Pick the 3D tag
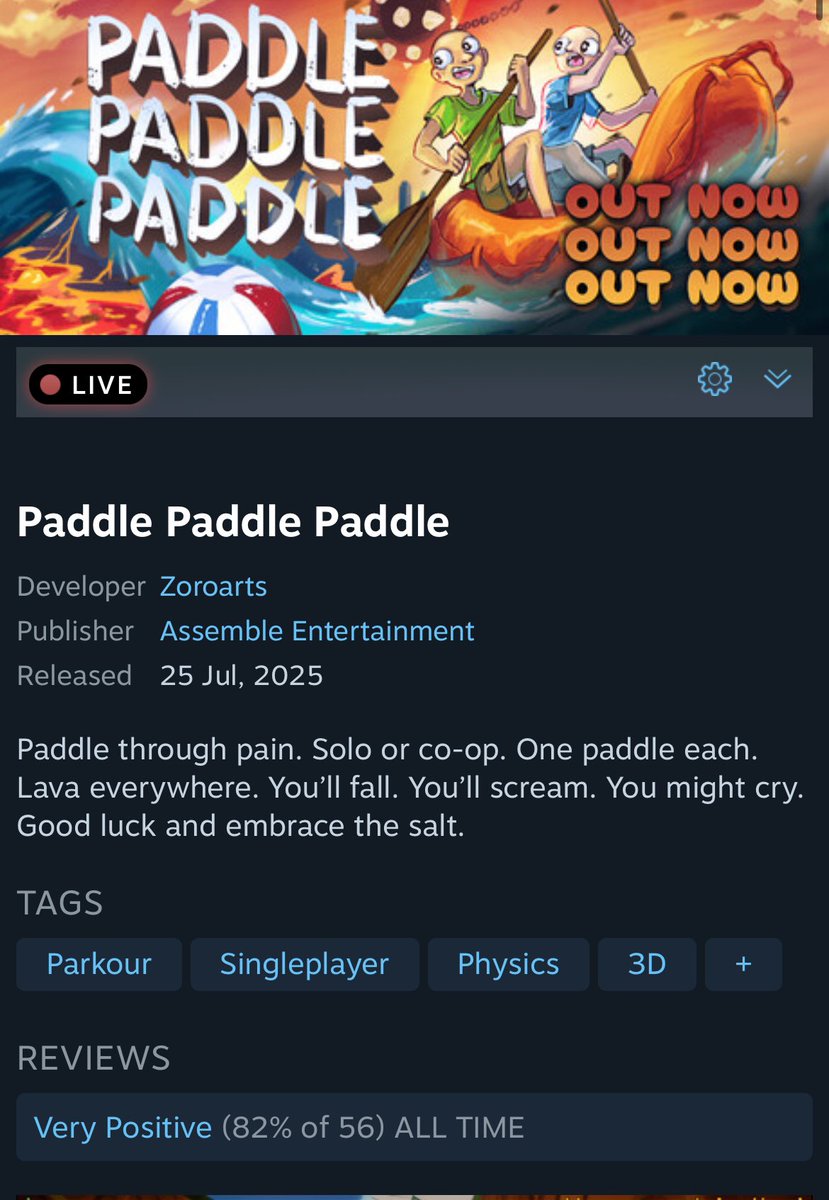 pyautogui.click(x=647, y=964)
